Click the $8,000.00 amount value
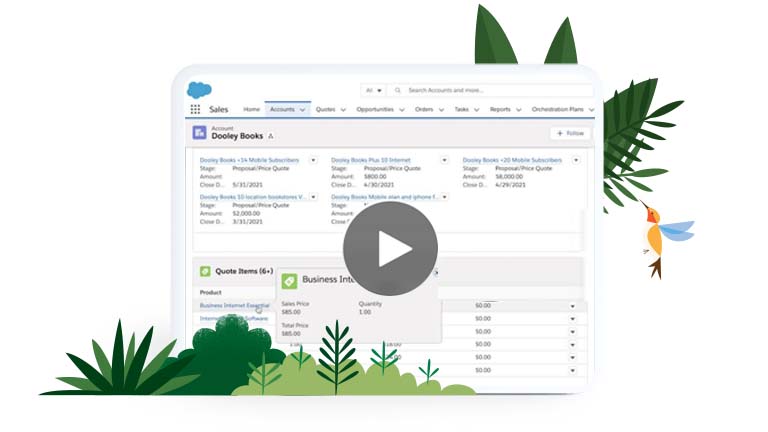This screenshot has width=768, height=432. point(509,176)
